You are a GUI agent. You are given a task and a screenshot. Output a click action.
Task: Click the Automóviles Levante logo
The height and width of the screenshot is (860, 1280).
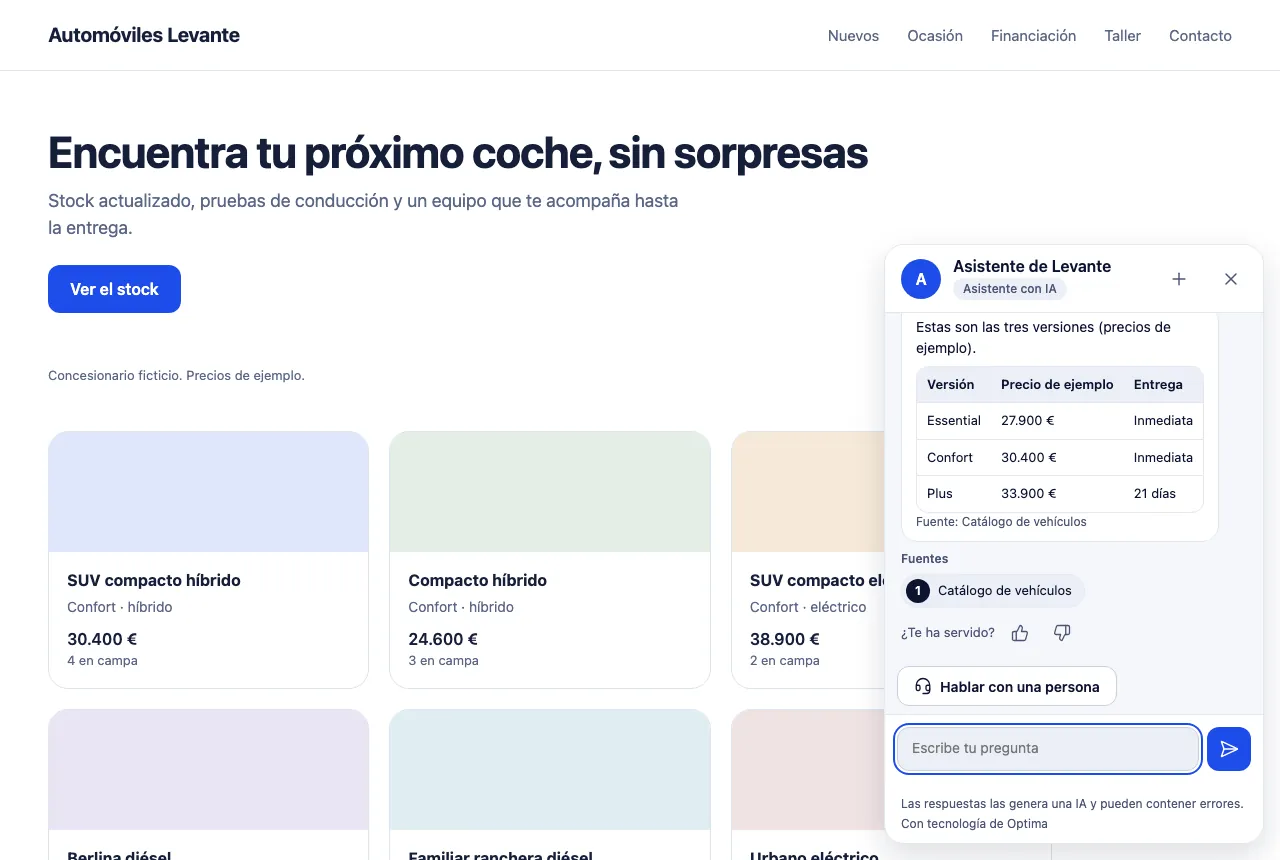[144, 35]
